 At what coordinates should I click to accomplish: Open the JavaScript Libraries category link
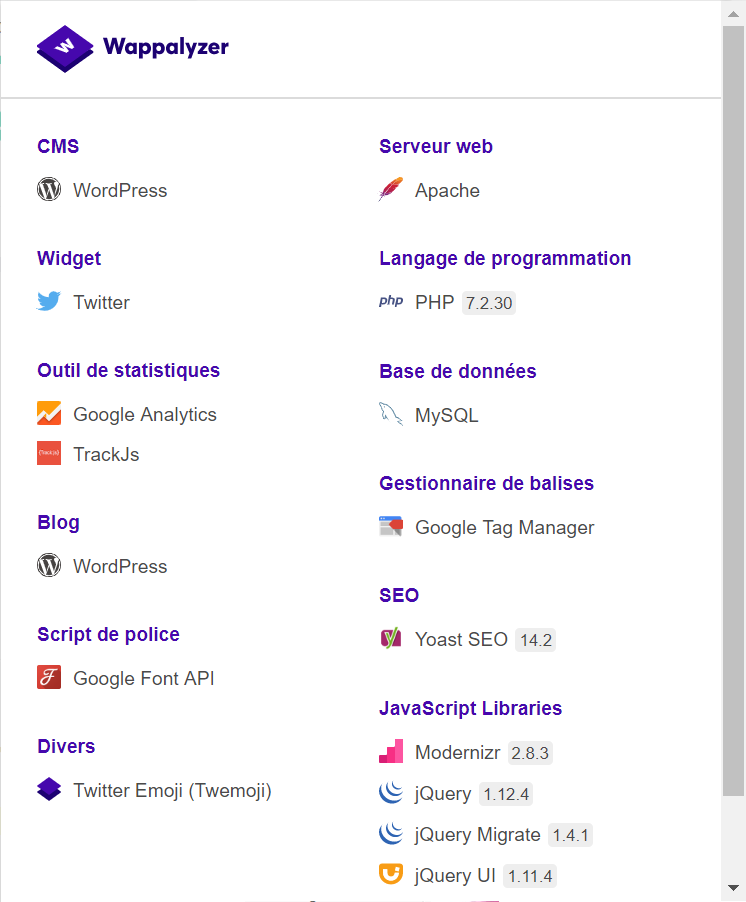coord(470,708)
